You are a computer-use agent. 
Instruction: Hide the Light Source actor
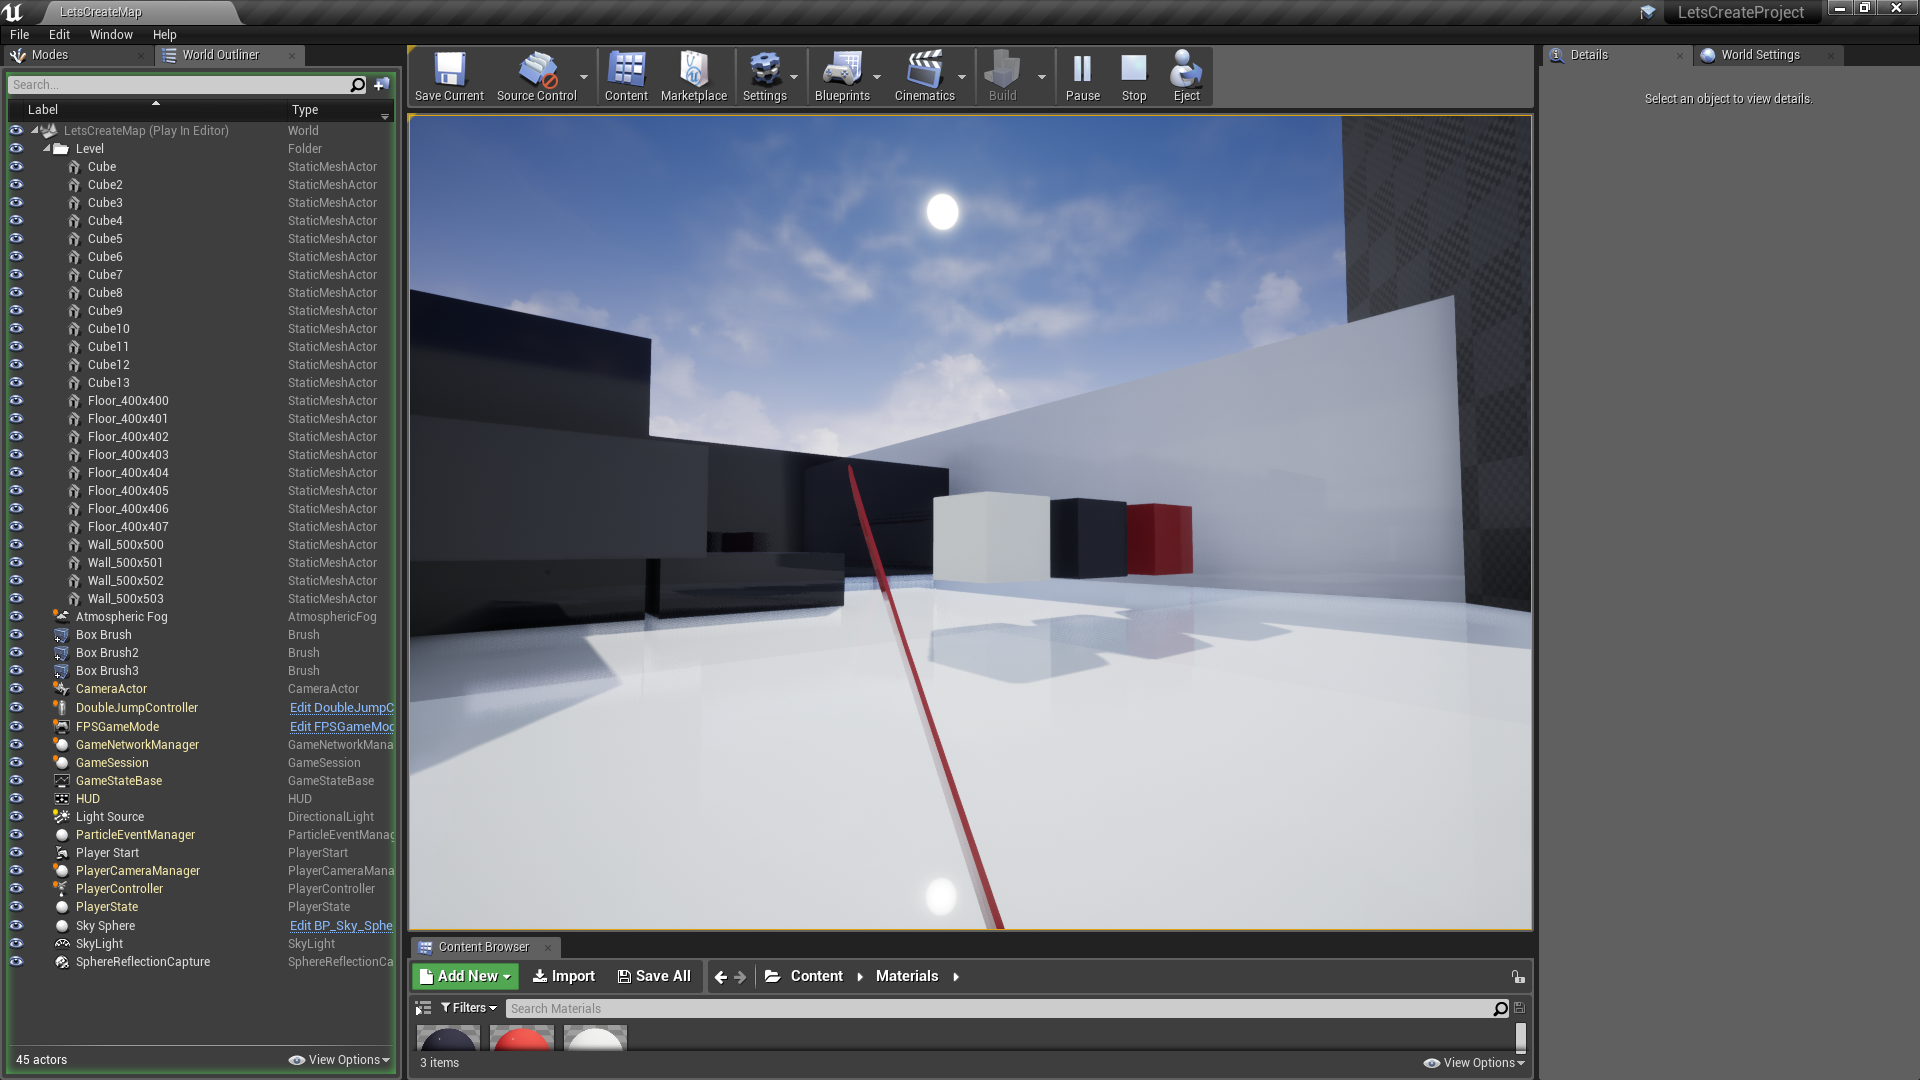pos(16,817)
